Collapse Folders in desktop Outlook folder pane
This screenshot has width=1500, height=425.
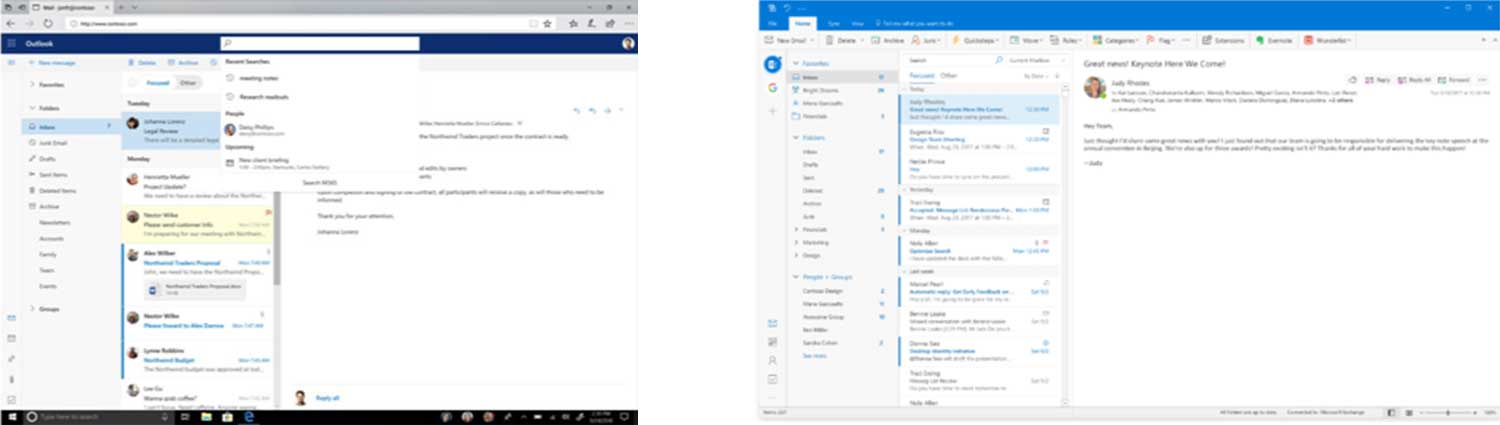[x=795, y=137]
